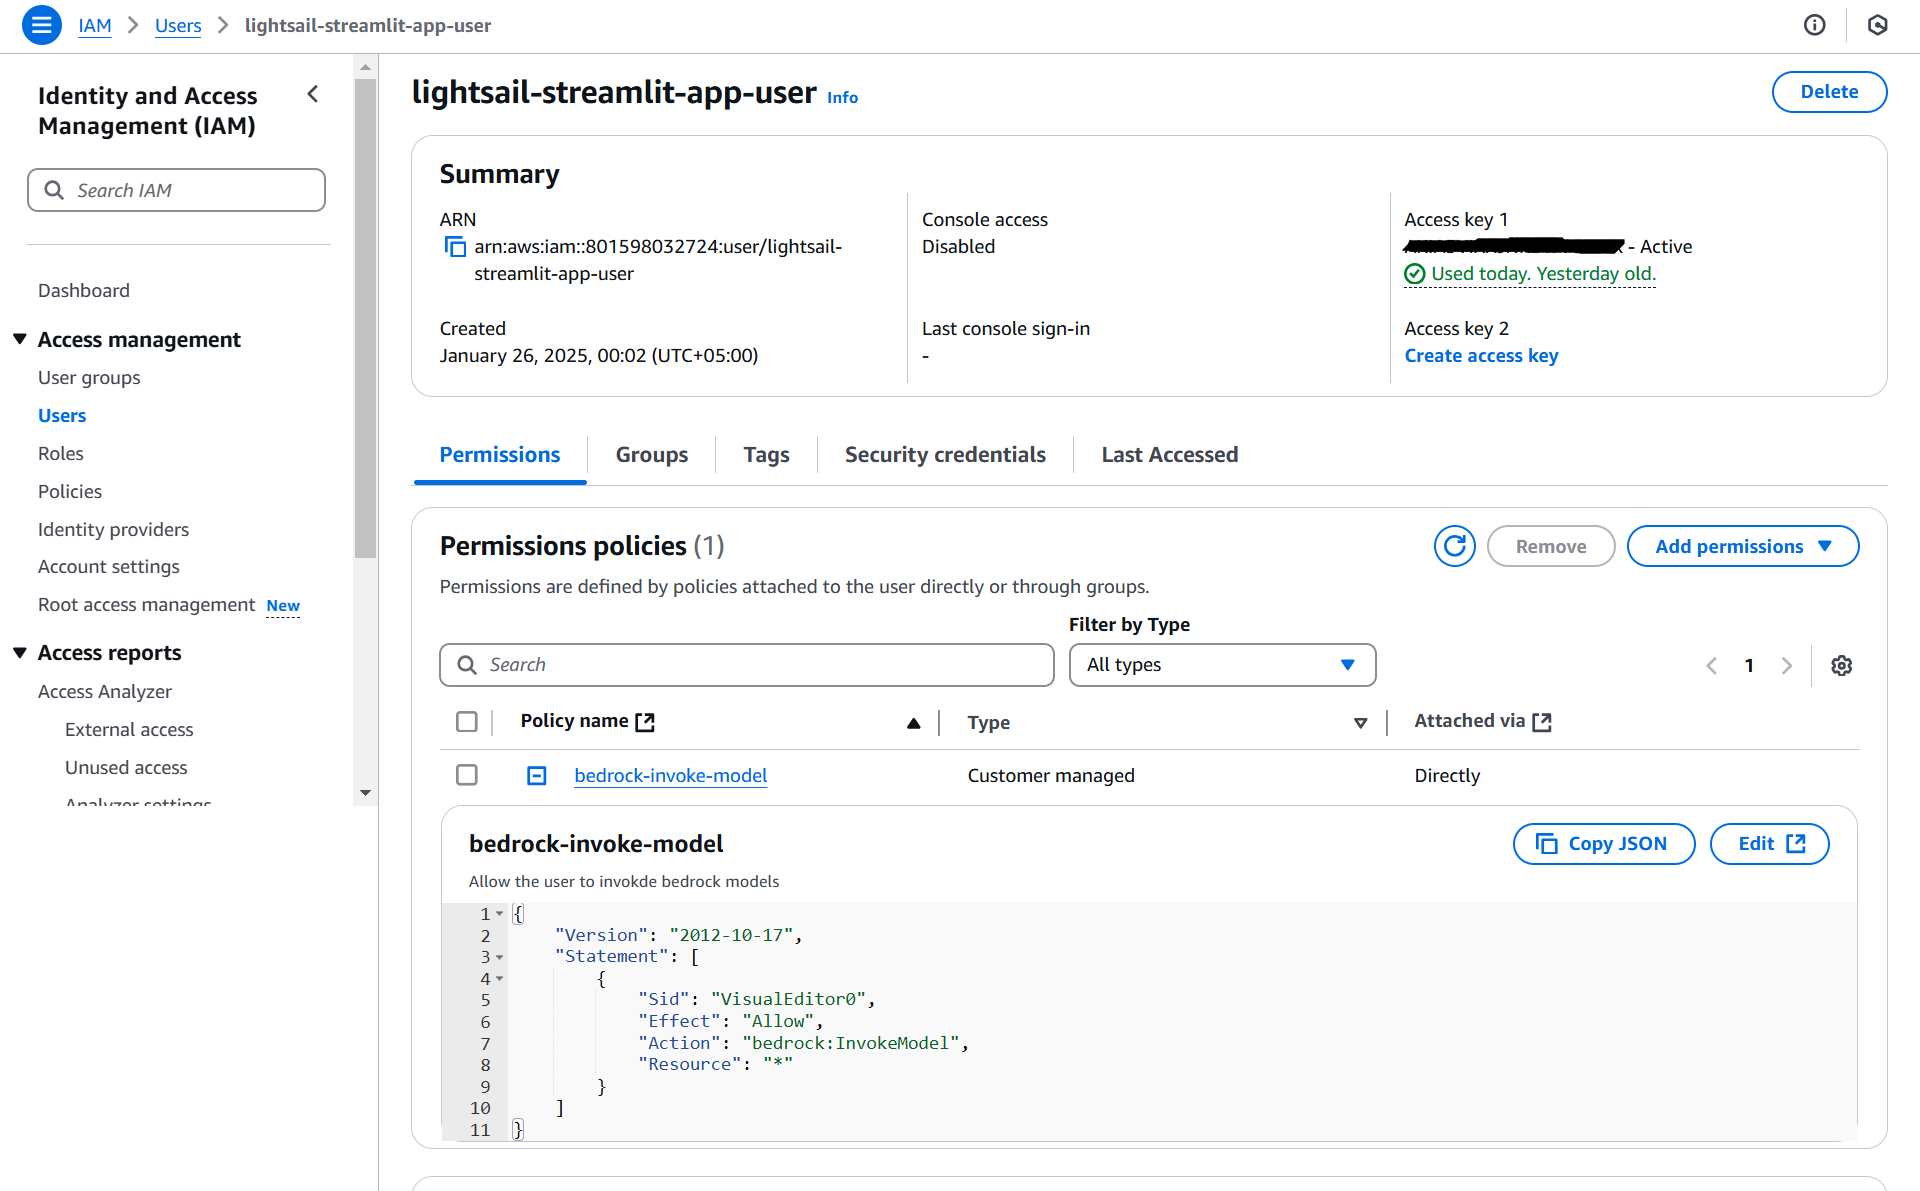Sort by Type column arrow
The image size is (1920, 1191).
pyautogui.click(x=1360, y=723)
